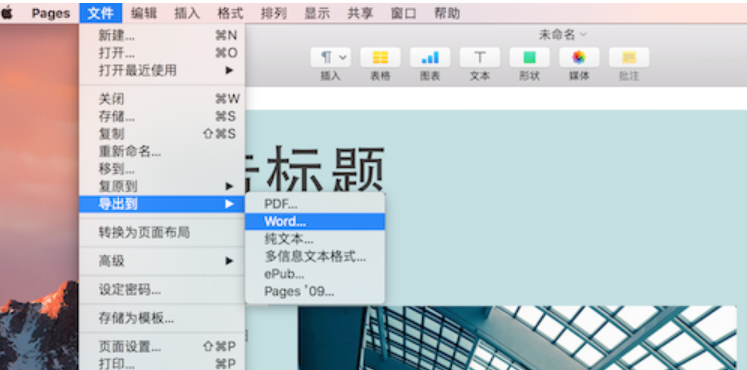
Task: Click the 标题 heading text in document
Action: (325, 168)
